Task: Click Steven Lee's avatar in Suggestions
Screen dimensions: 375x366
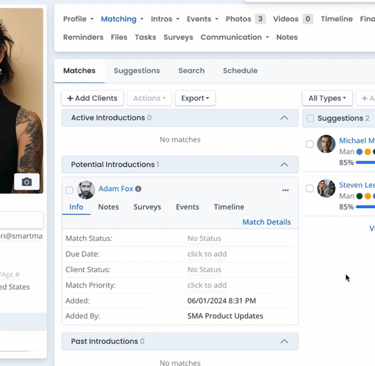Action: (x=326, y=188)
